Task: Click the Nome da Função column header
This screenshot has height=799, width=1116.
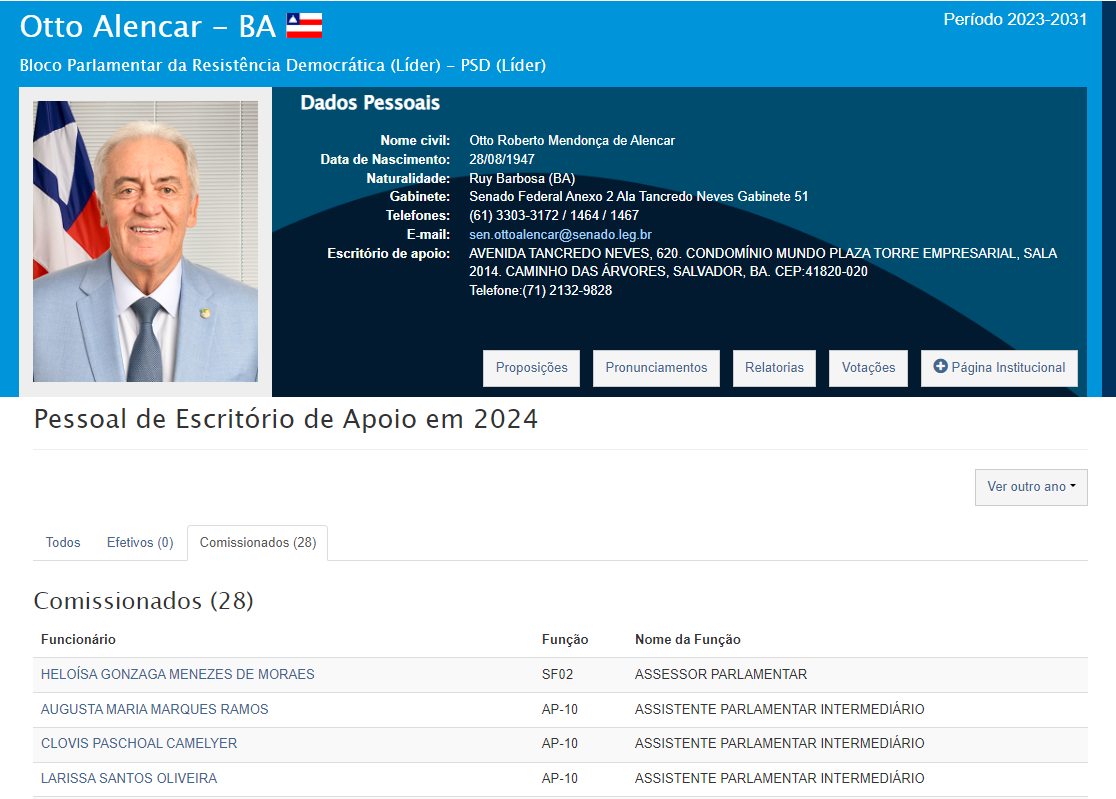Action: pos(687,640)
